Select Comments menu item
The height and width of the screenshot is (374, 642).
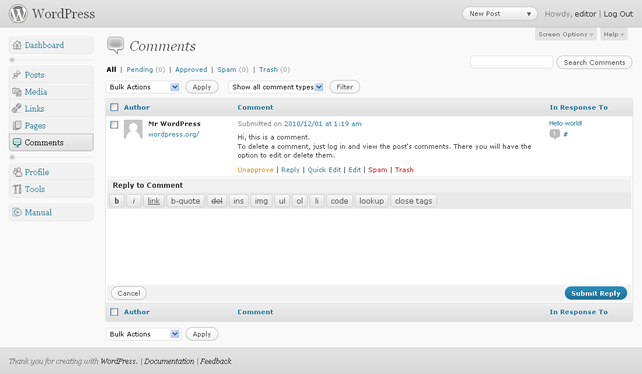click(51, 143)
